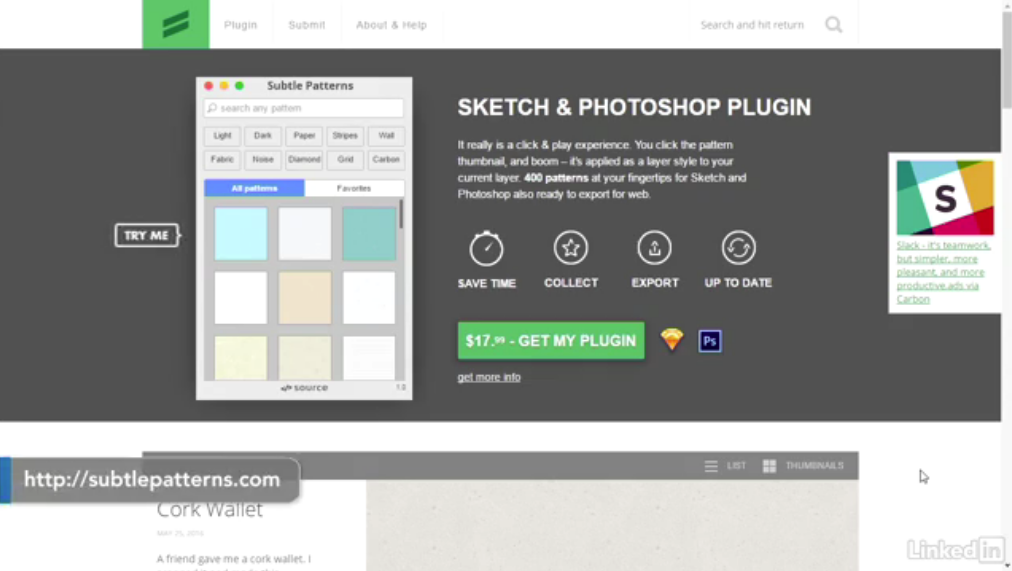Click the search magnifier icon
The height and width of the screenshot is (571, 1012).
click(833, 25)
